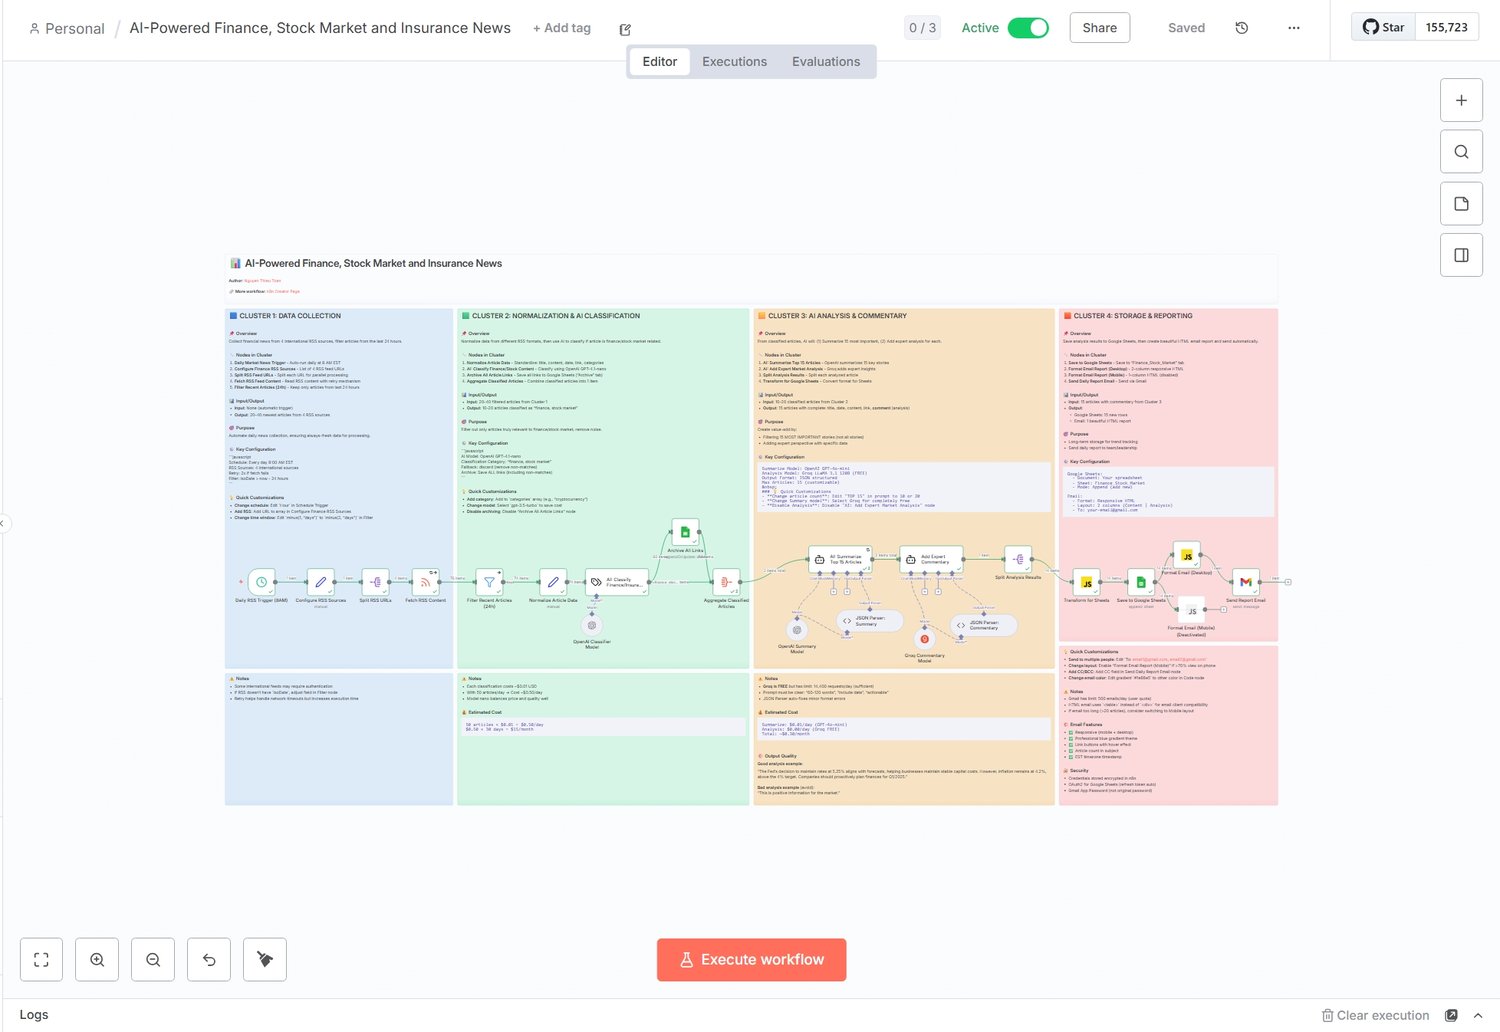Click Clear execution in logs bar
This screenshot has height=1032, width=1500.
[x=1376, y=1015]
